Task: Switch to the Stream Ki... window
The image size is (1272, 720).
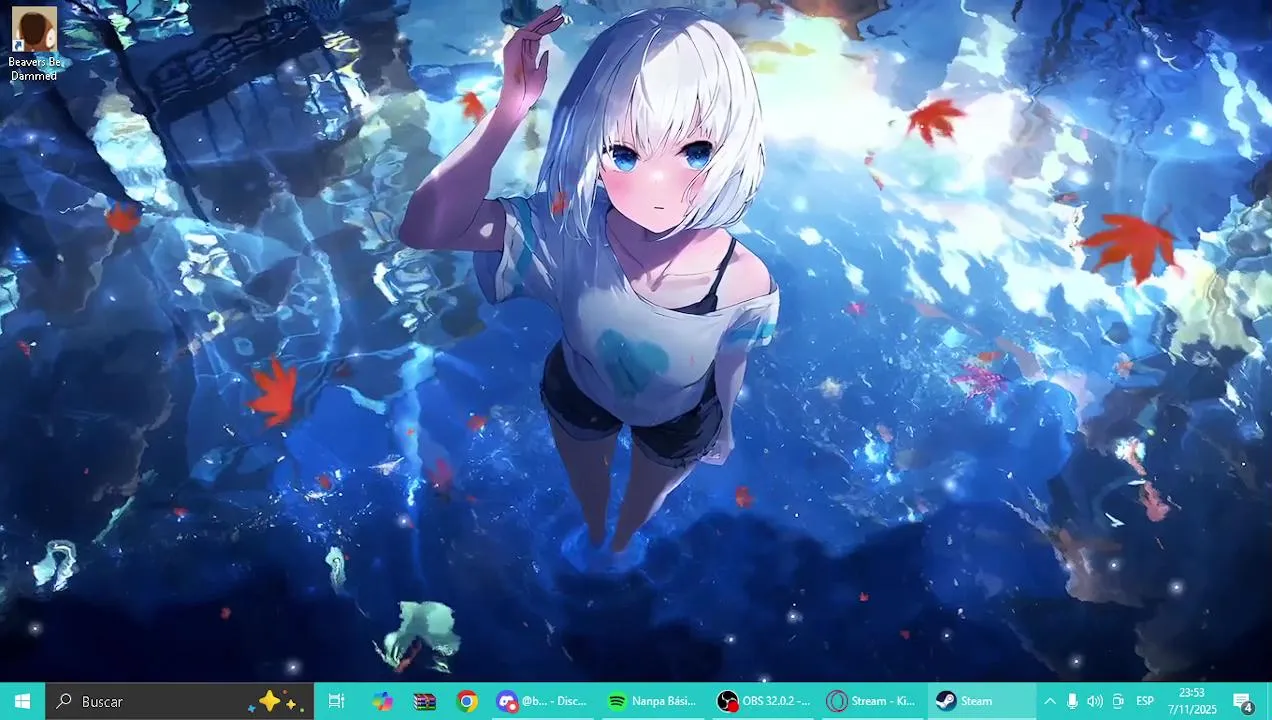Action: [873, 701]
